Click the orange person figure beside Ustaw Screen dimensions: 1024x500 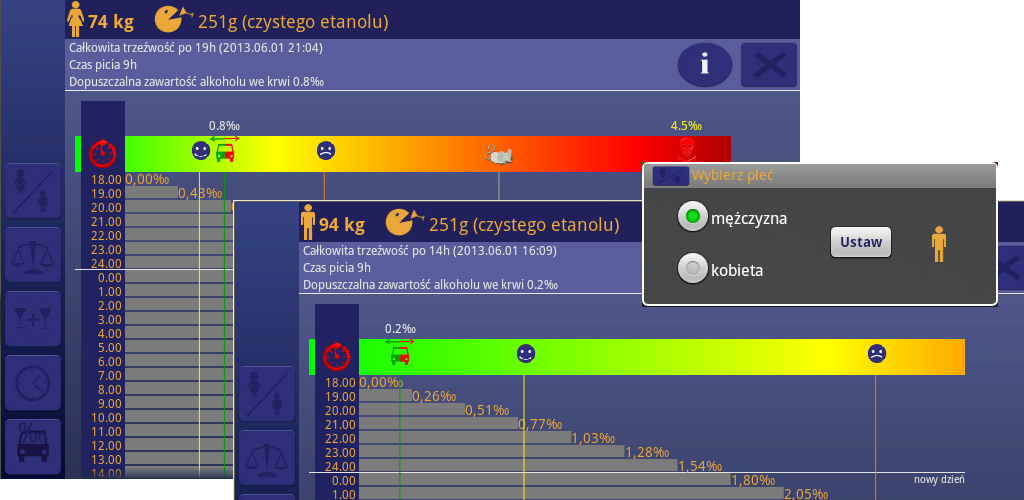point(938,243)
